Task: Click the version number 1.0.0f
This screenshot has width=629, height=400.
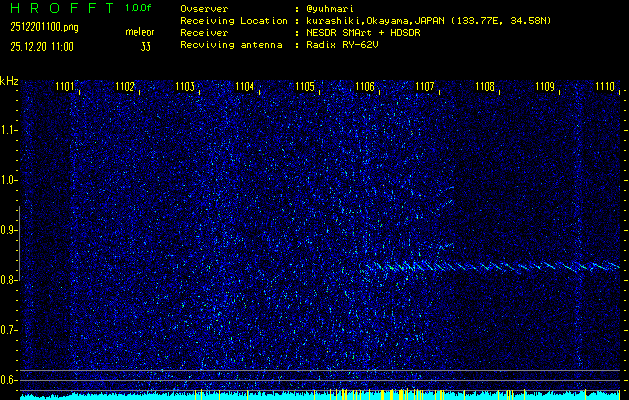Action: (140, 8)
